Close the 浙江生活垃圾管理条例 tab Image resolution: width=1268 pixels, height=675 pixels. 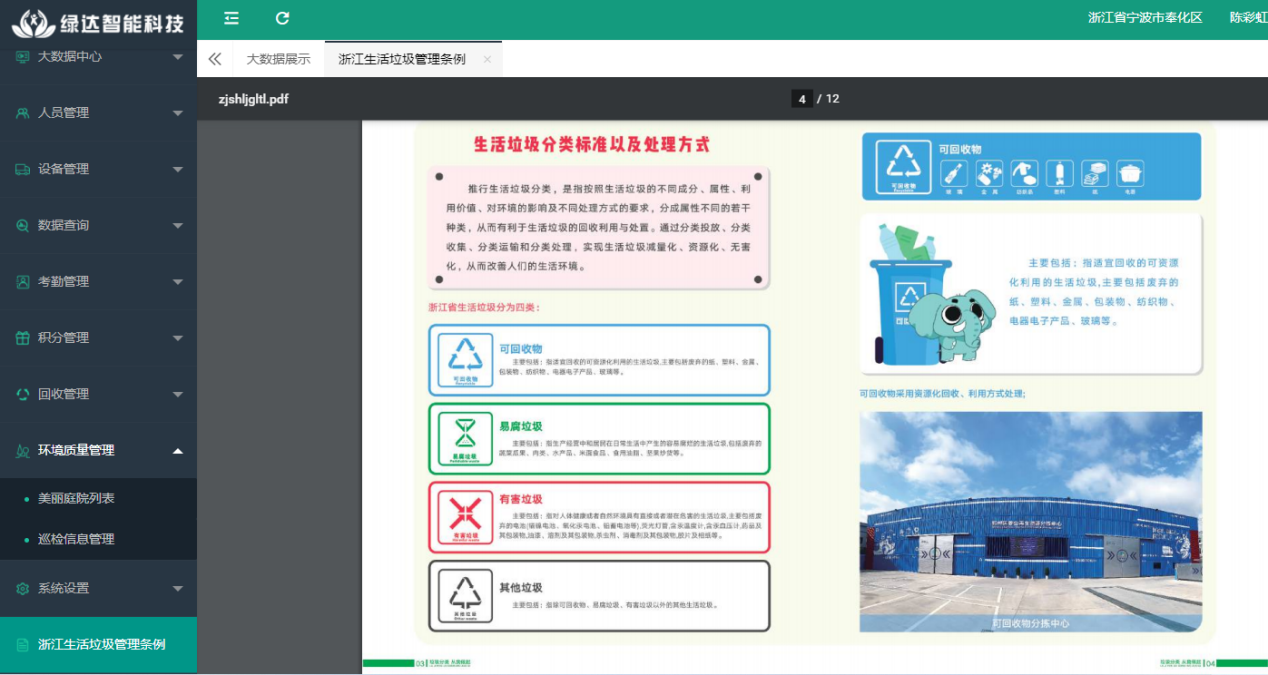pos(487,59)
